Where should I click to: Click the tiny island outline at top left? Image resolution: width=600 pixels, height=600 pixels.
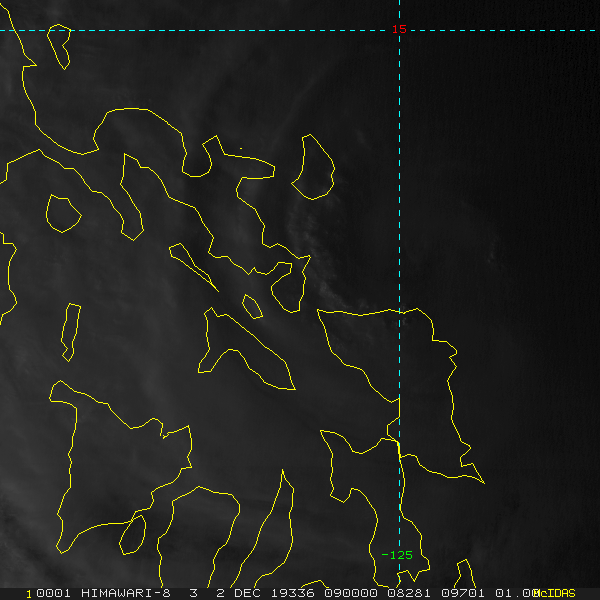coord(60,45)
